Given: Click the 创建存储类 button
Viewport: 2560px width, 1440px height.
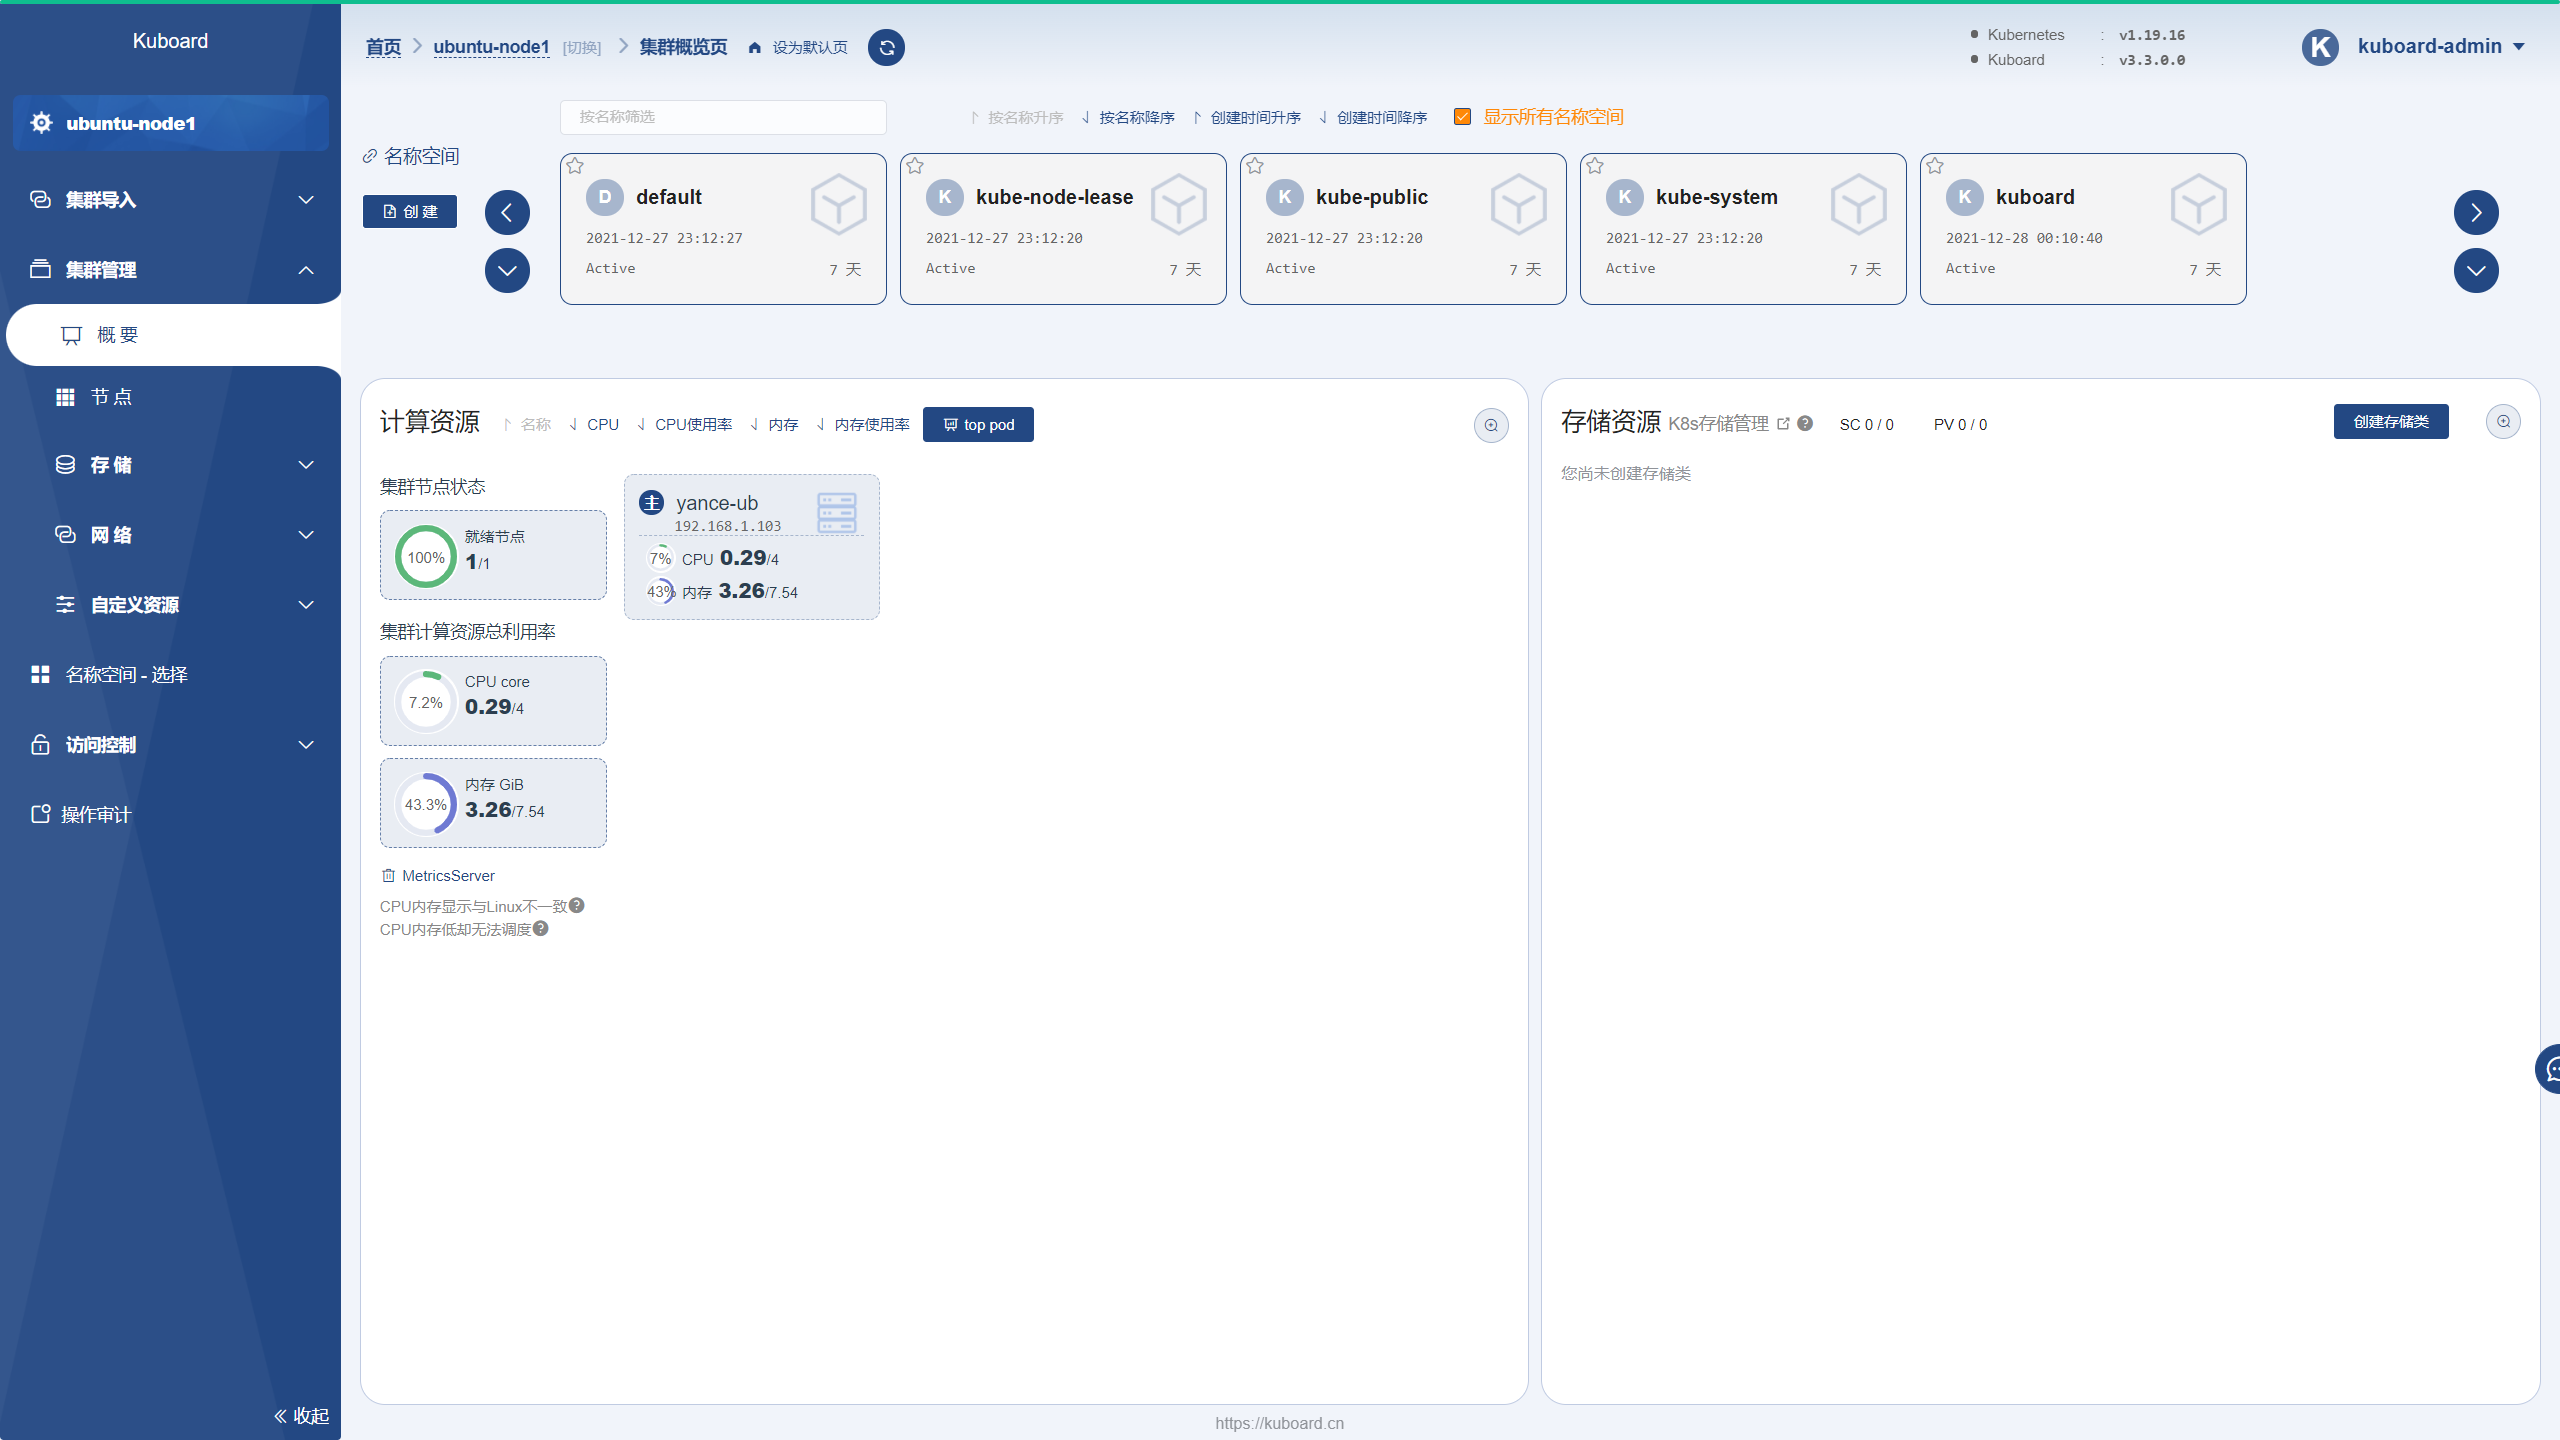Looking at the screenshot, I should (x=2391, y=421).
